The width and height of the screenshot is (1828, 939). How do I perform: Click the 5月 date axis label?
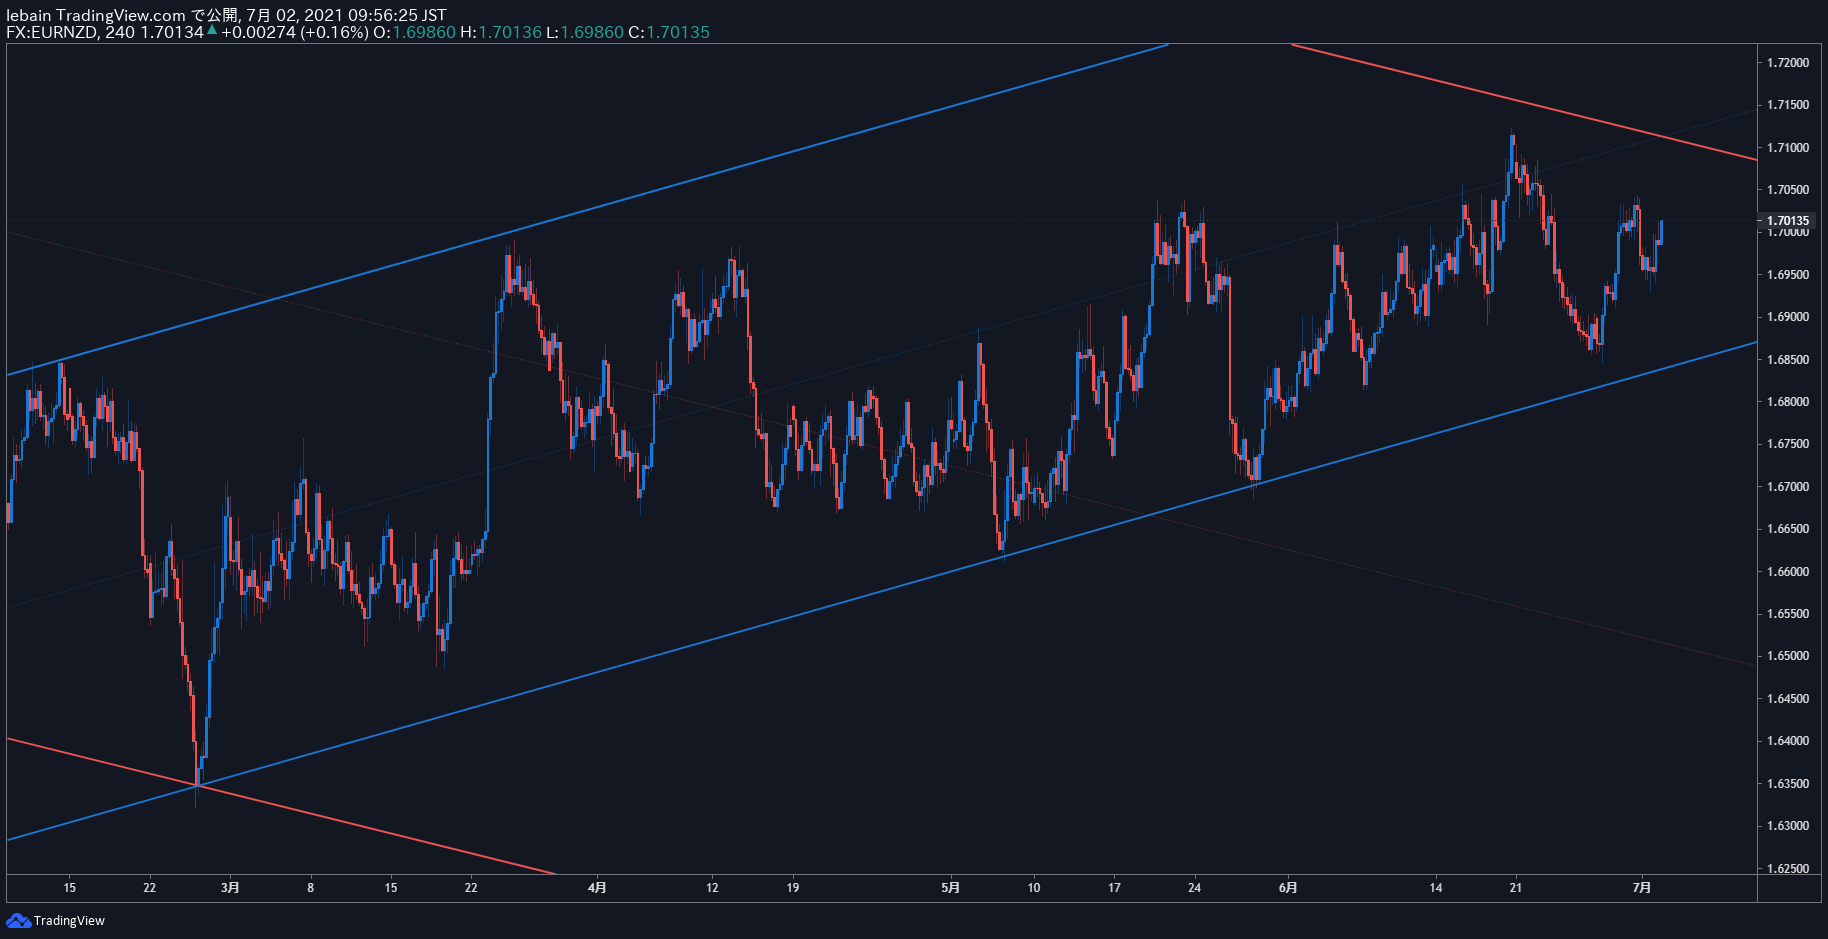[x=951, y=887]
